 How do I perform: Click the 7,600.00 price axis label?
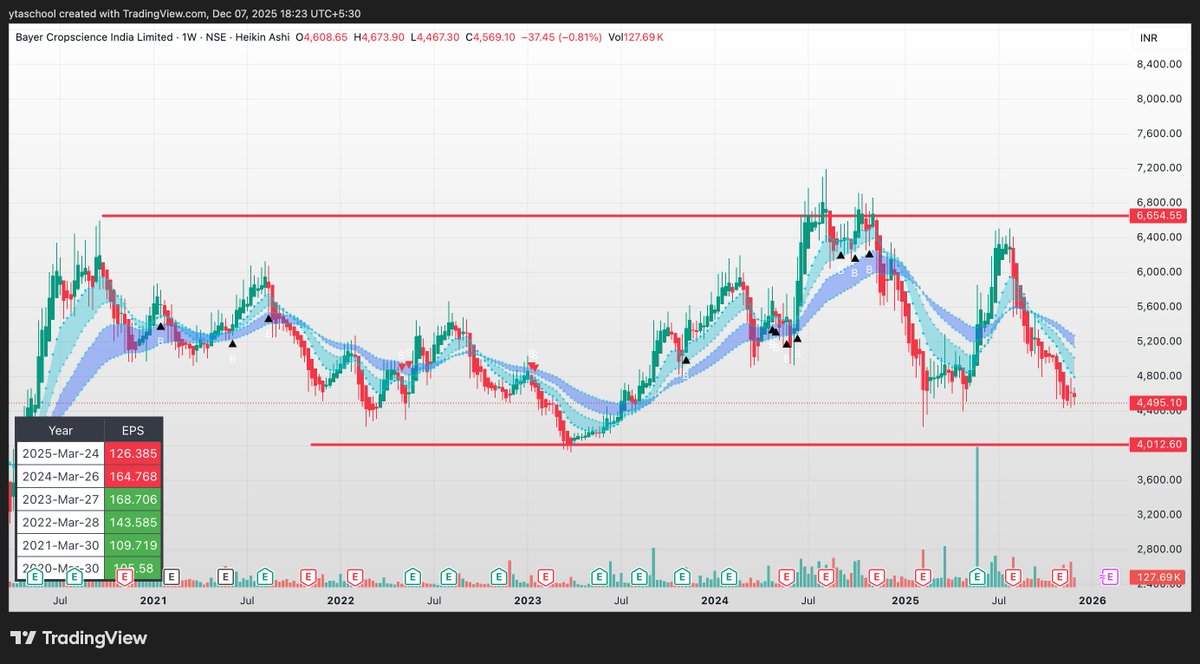click(x=1158, y=134)
